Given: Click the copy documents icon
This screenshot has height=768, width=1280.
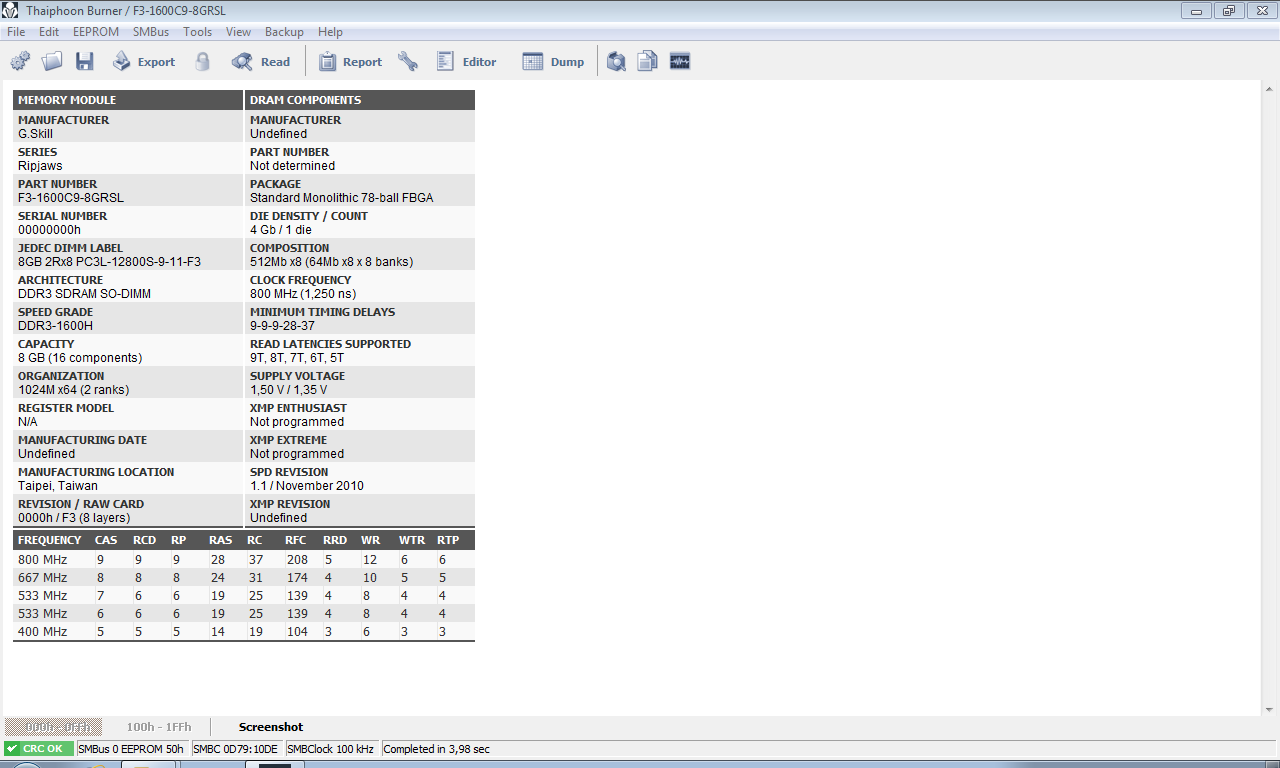Looking at the screenshot, I should 648,62.
